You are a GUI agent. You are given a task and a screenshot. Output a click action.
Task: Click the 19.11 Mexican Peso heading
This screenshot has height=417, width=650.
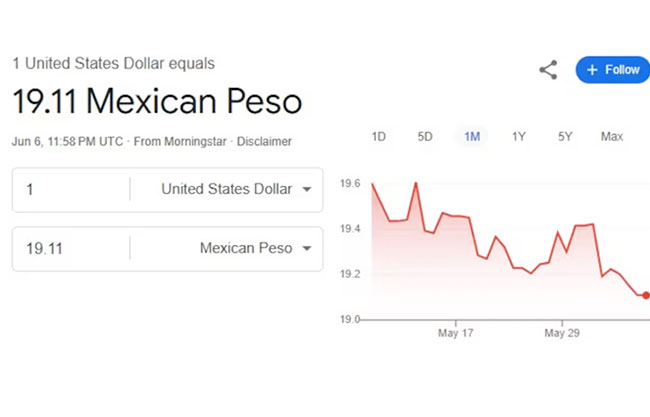[157, 101]
